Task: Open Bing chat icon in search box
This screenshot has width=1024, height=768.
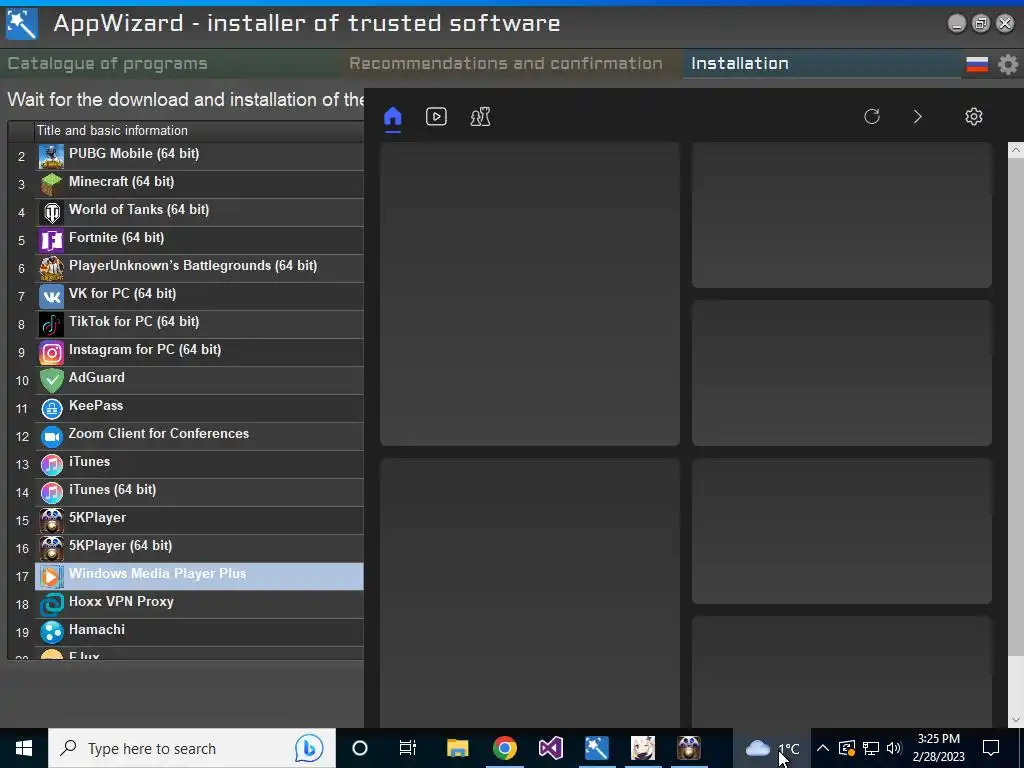Action: [x=309, y=748]
